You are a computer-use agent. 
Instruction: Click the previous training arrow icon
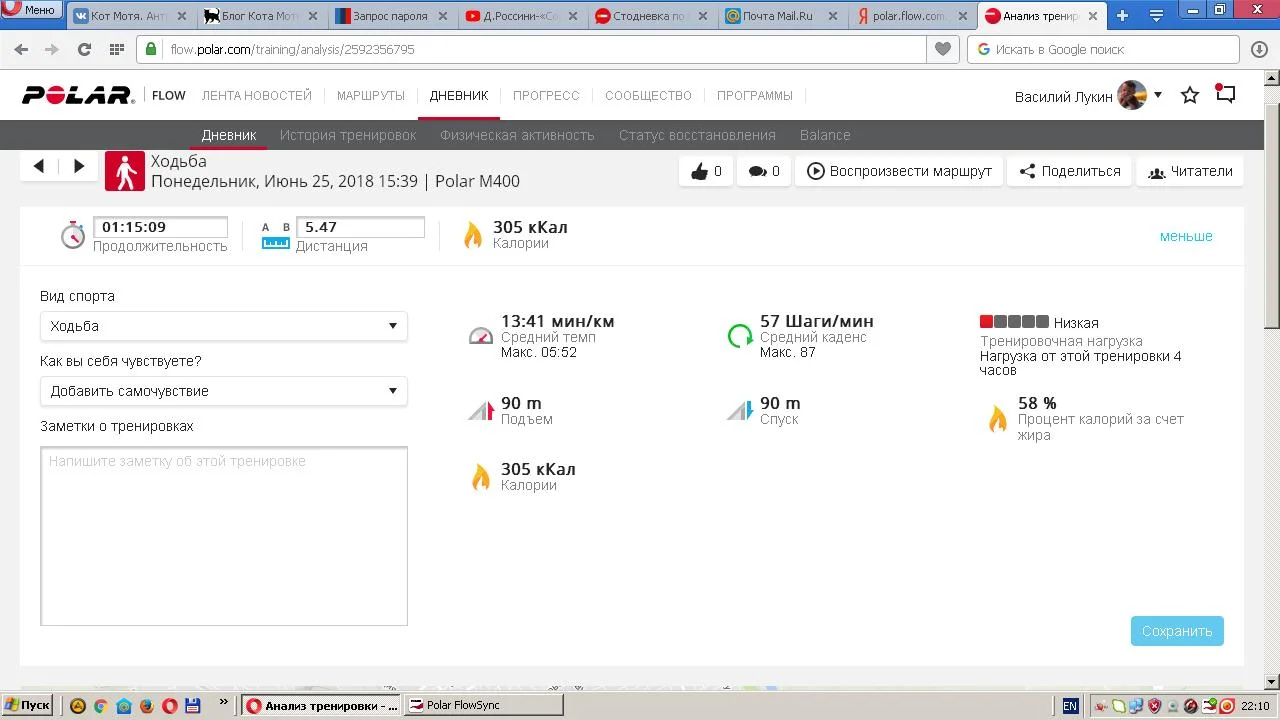pos(39,166)
